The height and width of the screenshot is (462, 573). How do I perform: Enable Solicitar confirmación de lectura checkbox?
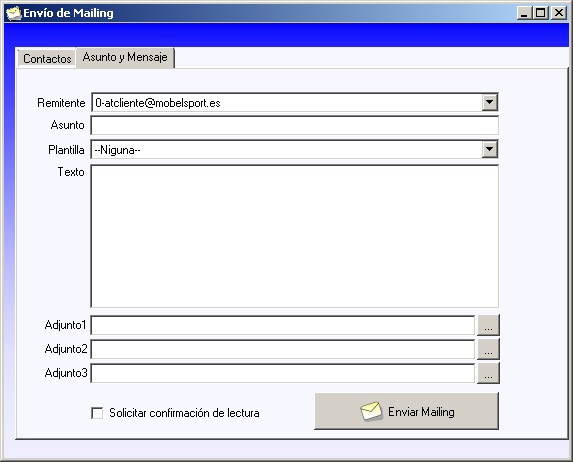tap(97, 413)
